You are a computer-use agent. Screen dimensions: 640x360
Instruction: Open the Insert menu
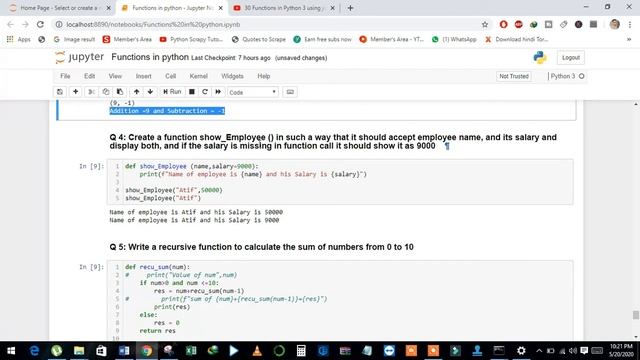(143, 76)
